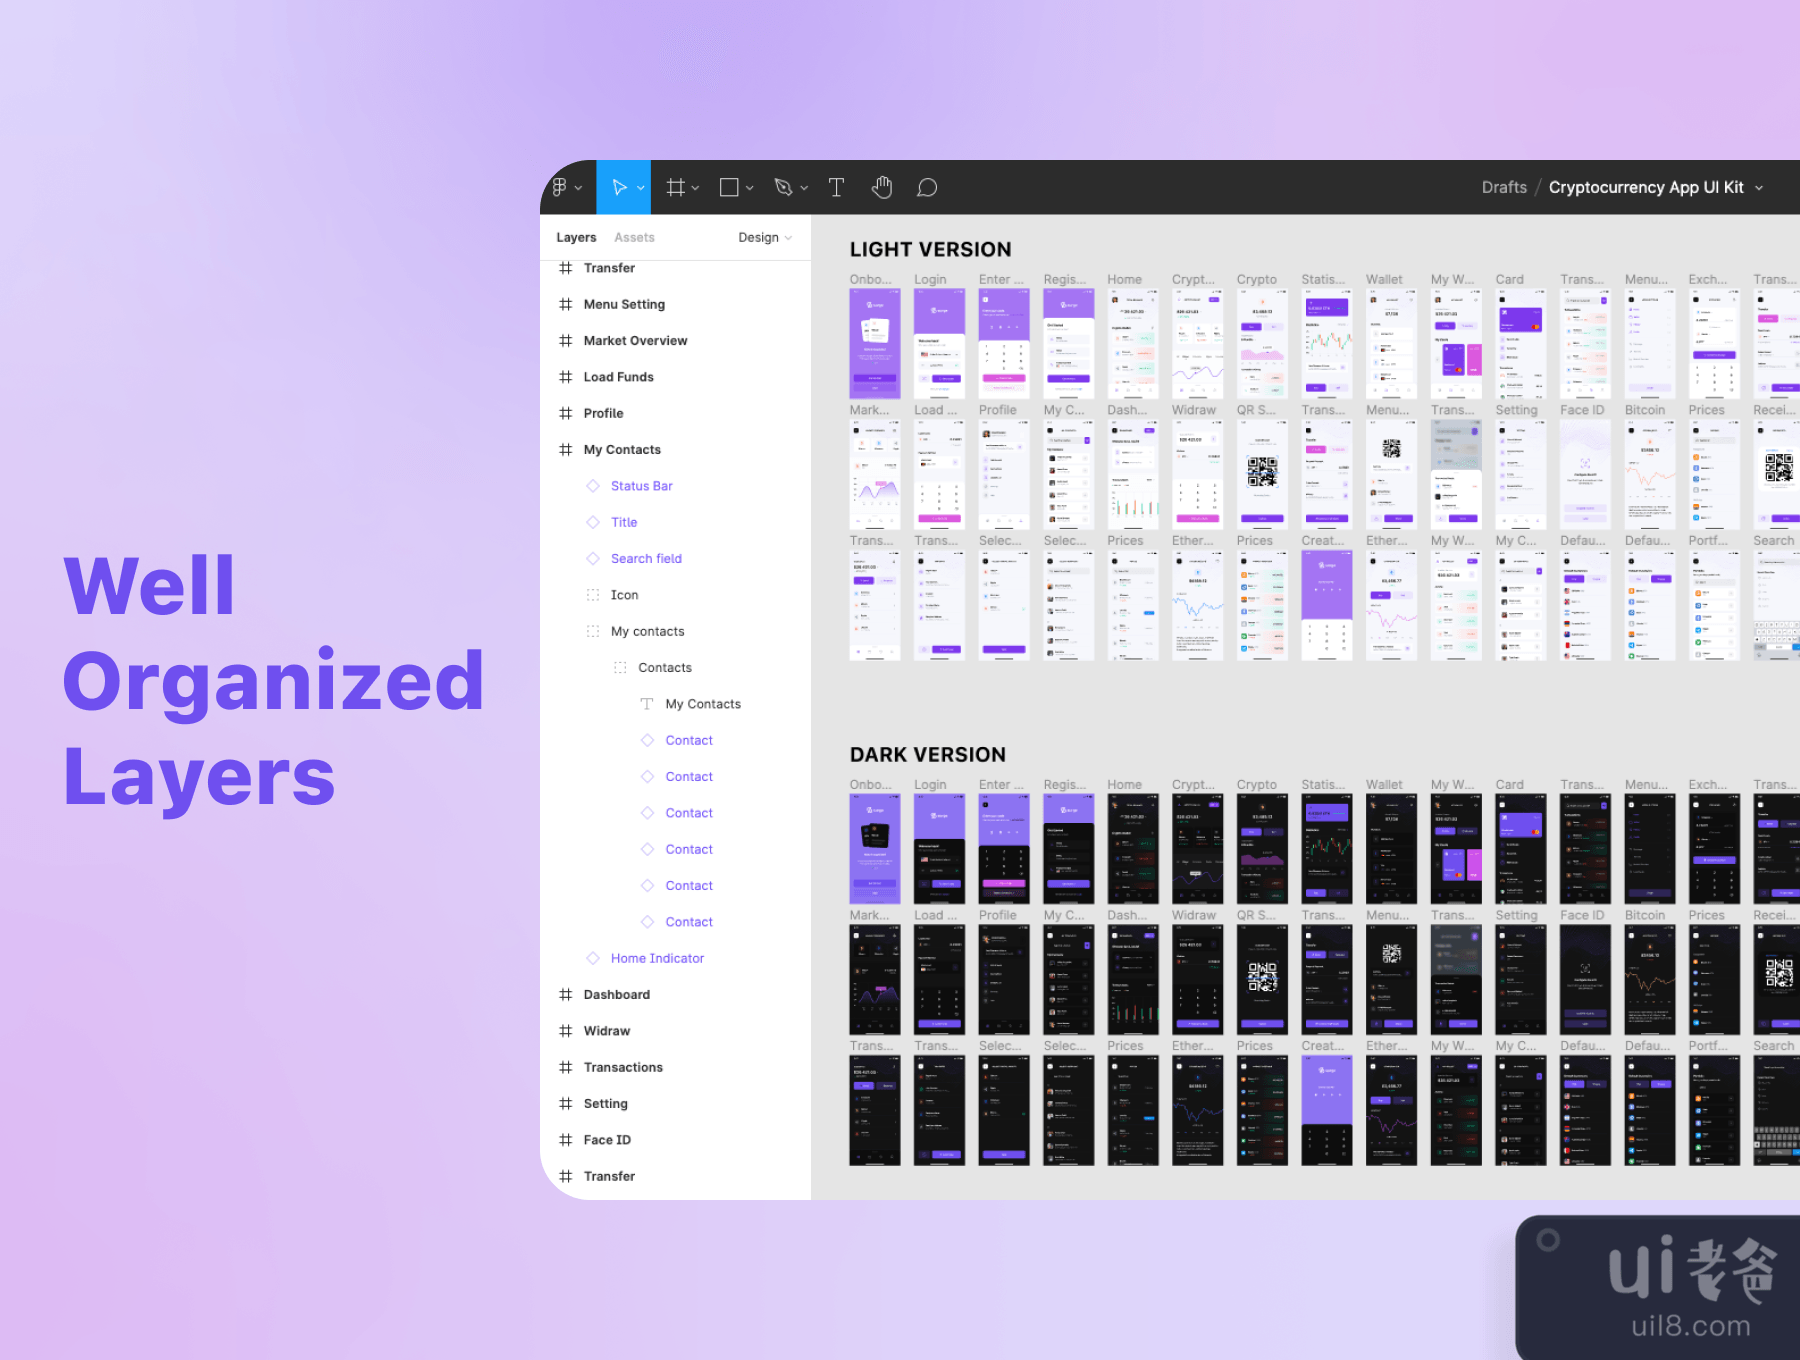Select the Home Indicator layer
Image resolution: width=1800 pixels, height=1360 pixels.
point(657,958)
